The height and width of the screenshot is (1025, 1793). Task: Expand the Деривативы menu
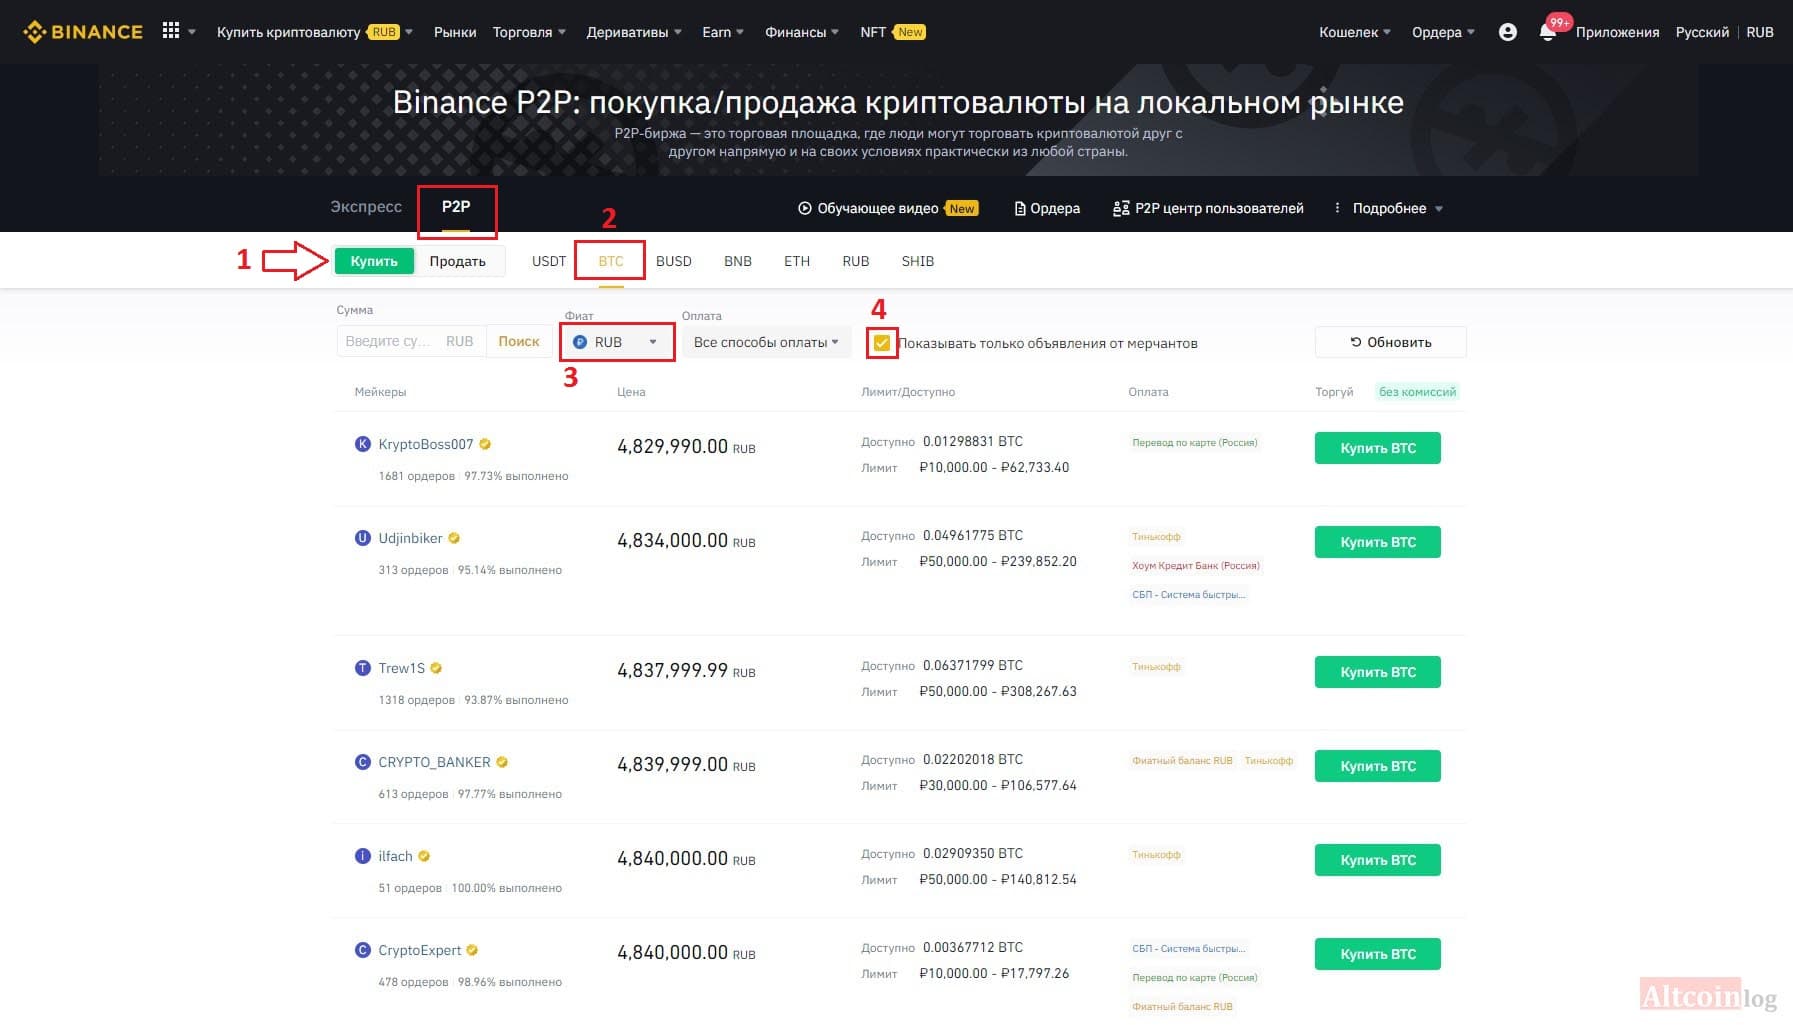634,32
